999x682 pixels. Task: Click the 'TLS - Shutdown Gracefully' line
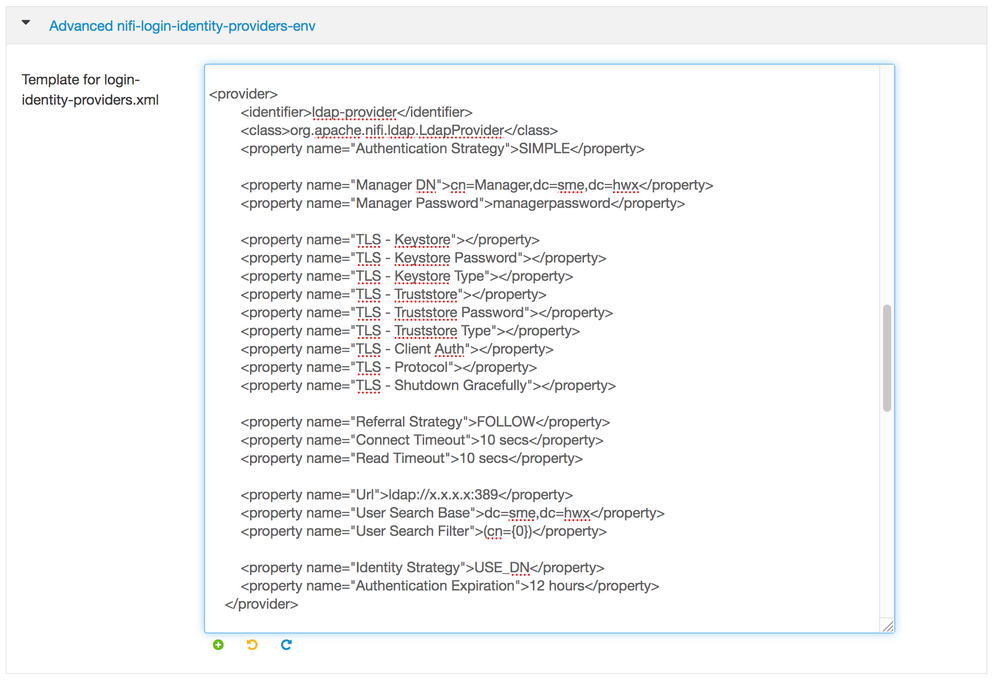428,386
